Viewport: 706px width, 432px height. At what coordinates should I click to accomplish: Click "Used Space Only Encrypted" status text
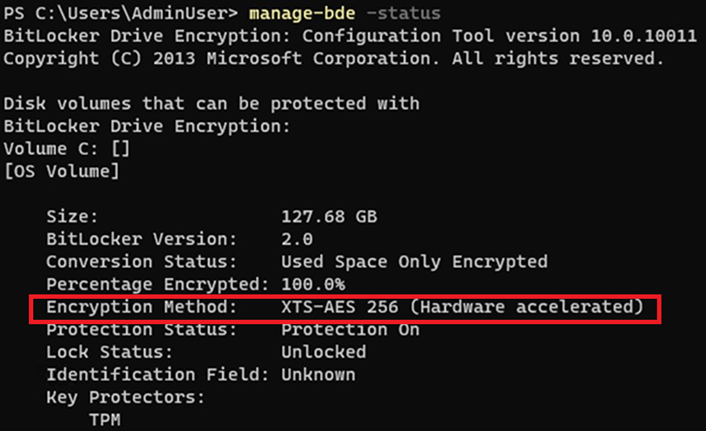(x=413, y=261)
